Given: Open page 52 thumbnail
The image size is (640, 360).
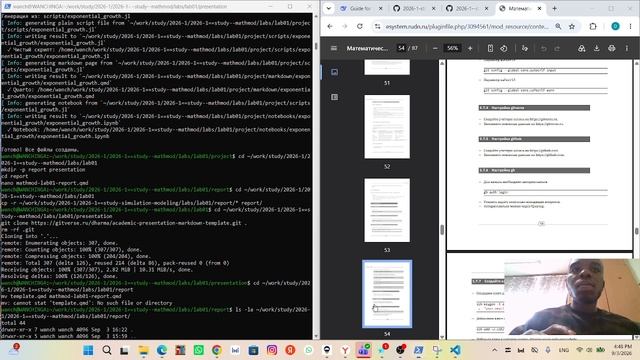Looking at the screenshot, I should 387,127.
